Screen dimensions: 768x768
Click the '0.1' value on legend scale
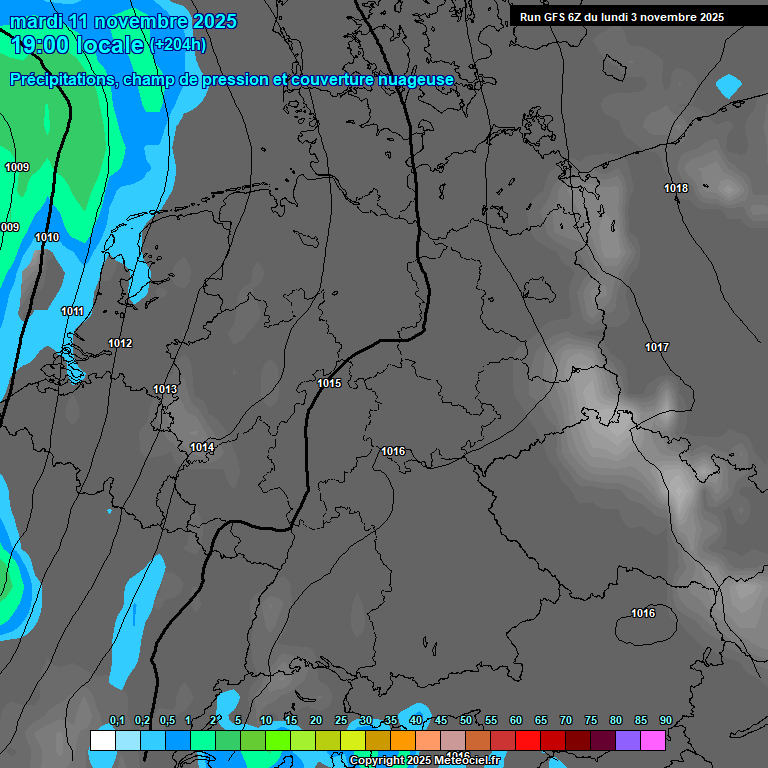click(x=117, y=720)
